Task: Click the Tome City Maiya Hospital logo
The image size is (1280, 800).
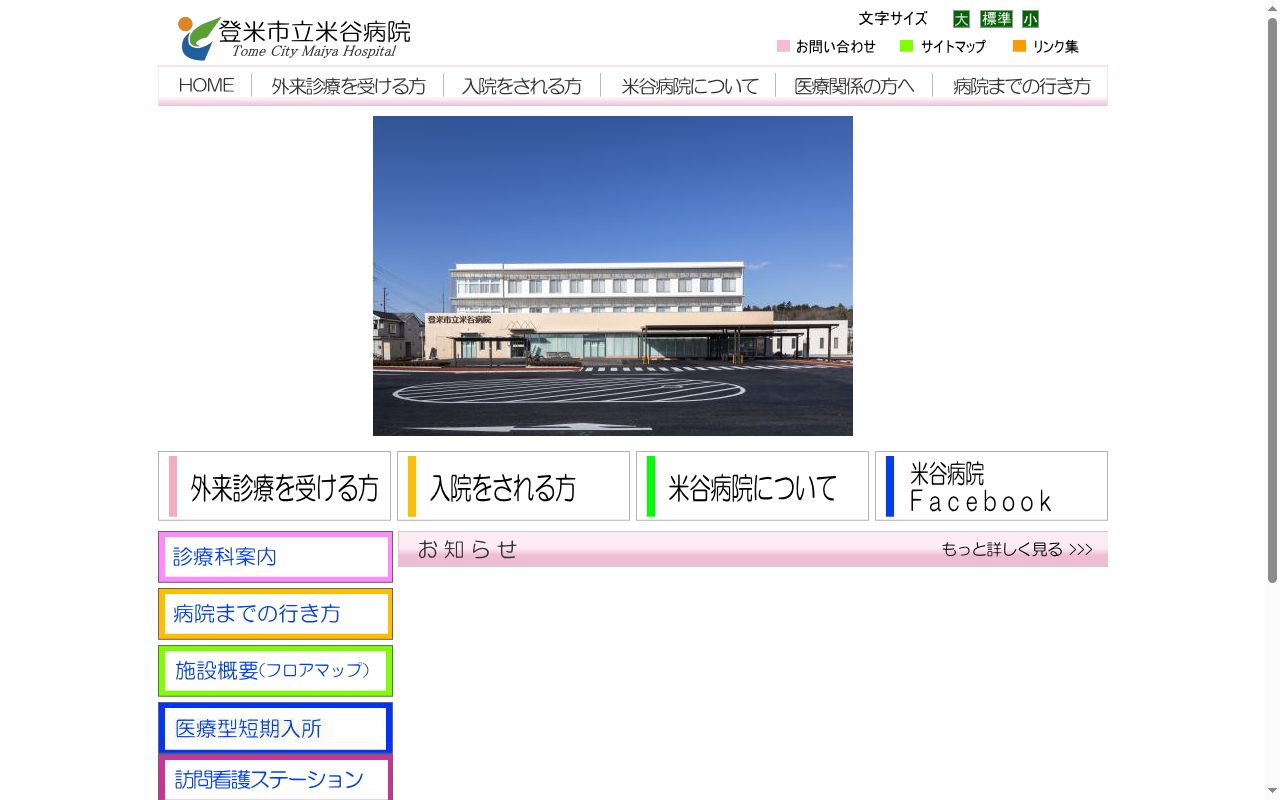Action: point(294,38)
